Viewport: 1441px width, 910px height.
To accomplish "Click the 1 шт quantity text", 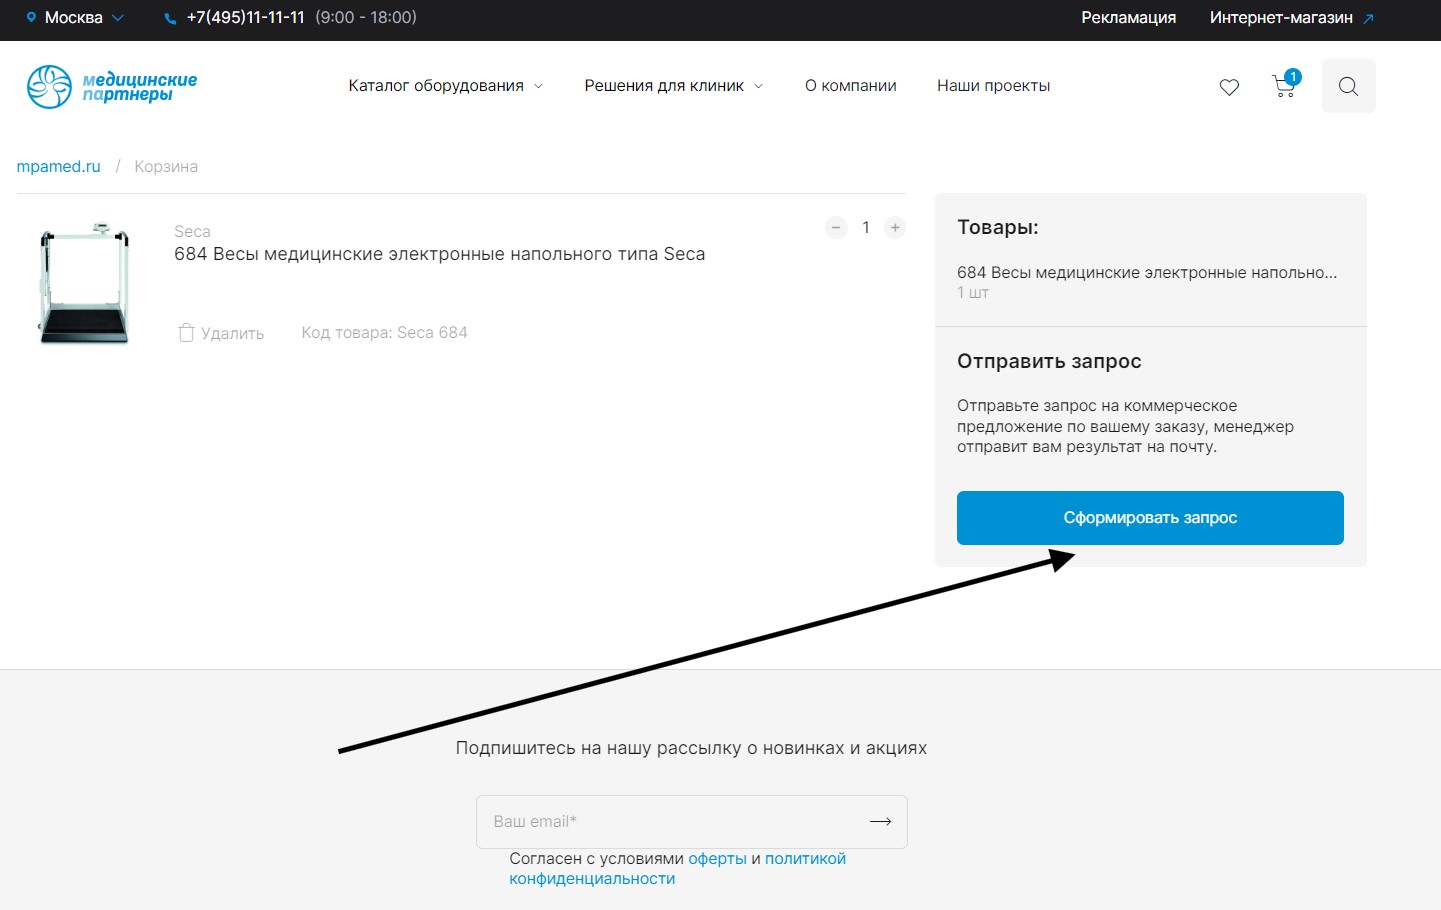I will tap(973, 293).
